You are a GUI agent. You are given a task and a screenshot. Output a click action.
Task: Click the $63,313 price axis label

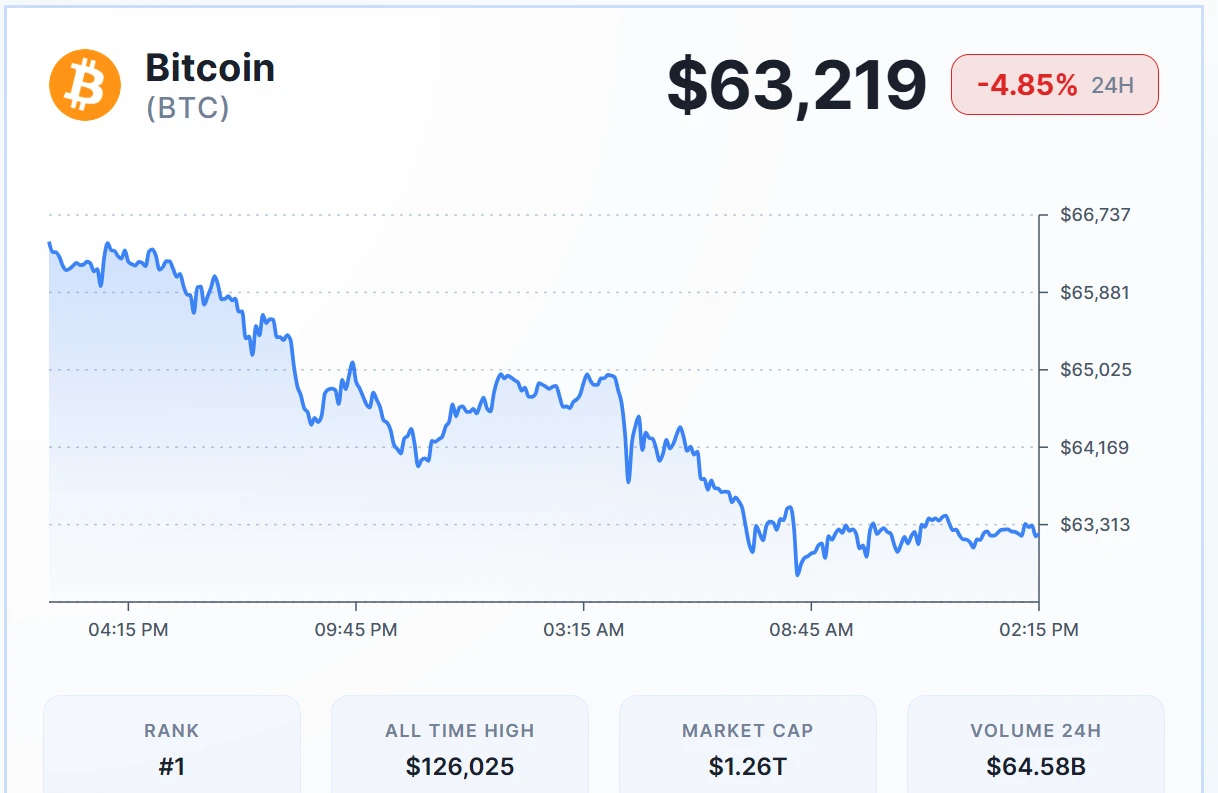[1095, 524]
